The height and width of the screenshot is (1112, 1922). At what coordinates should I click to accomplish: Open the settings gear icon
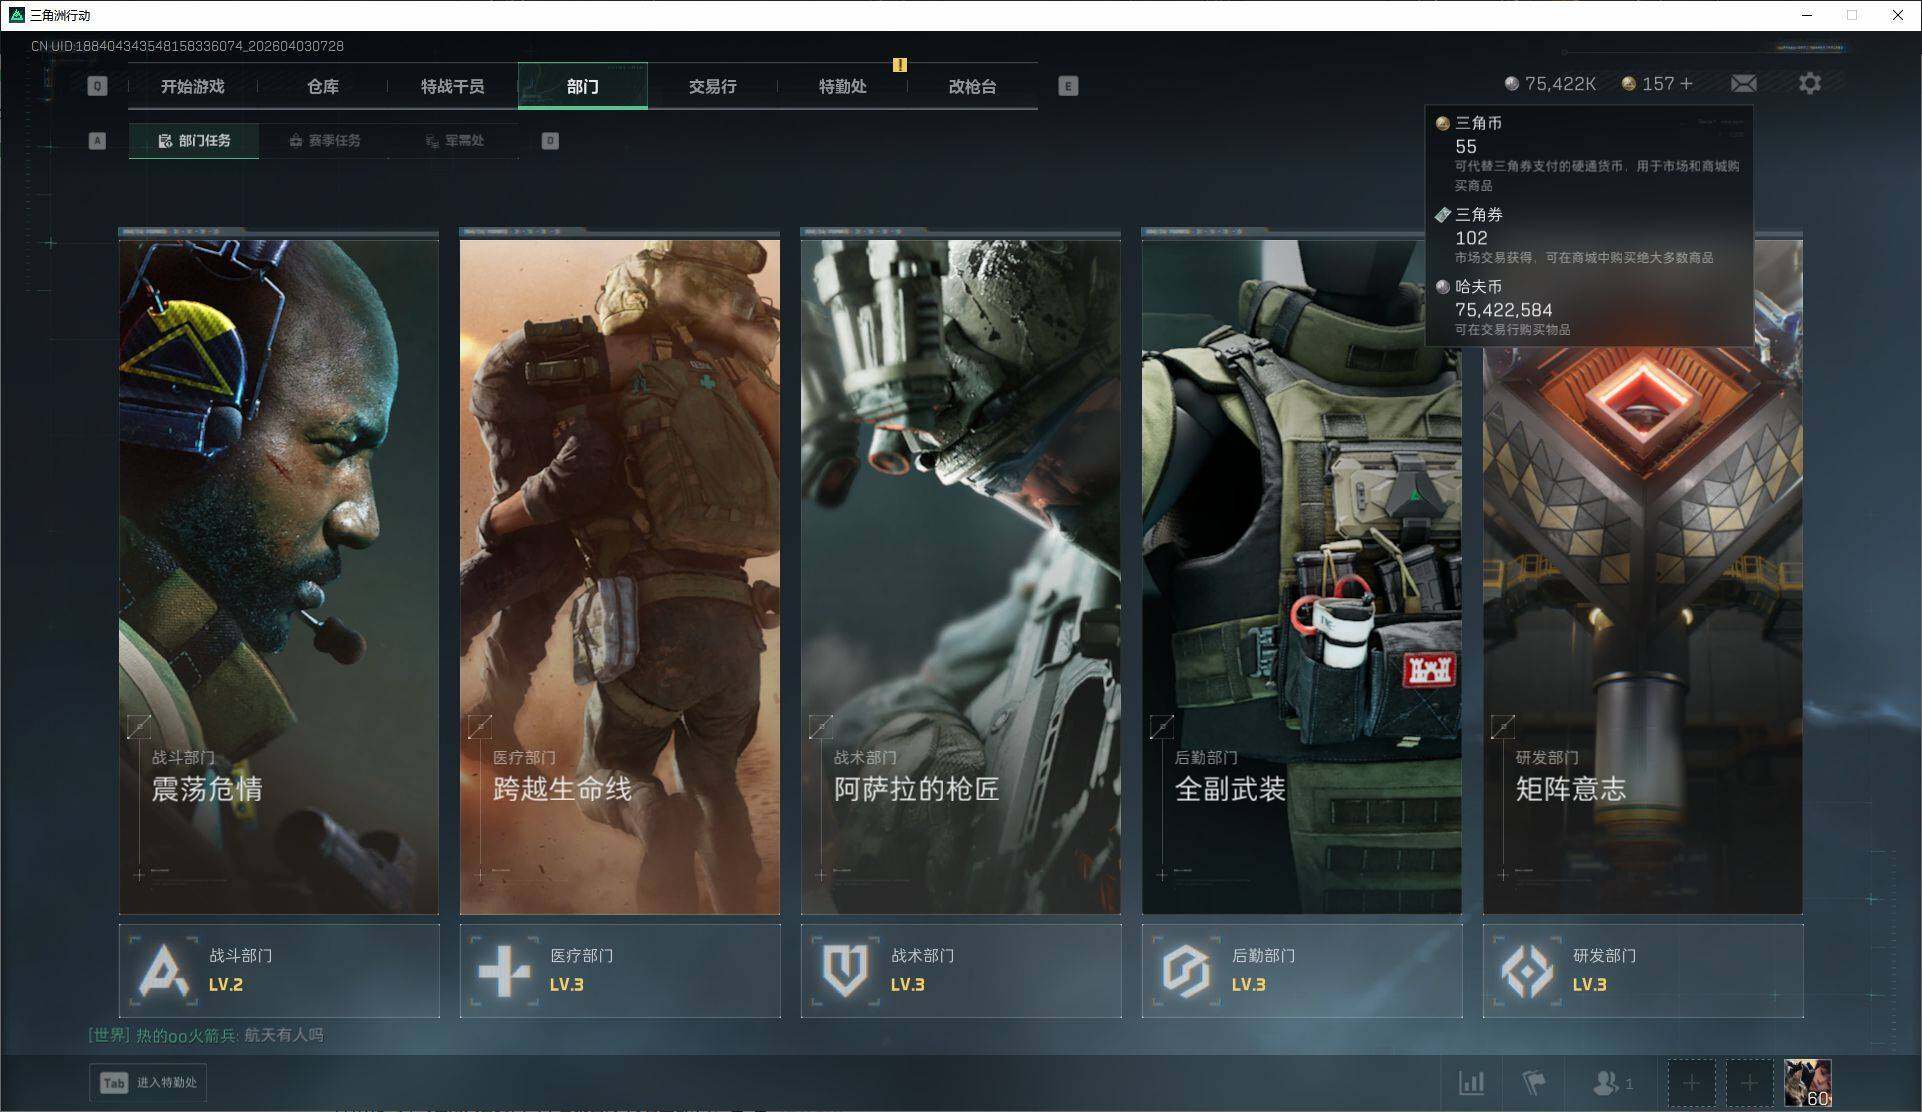1809,84
